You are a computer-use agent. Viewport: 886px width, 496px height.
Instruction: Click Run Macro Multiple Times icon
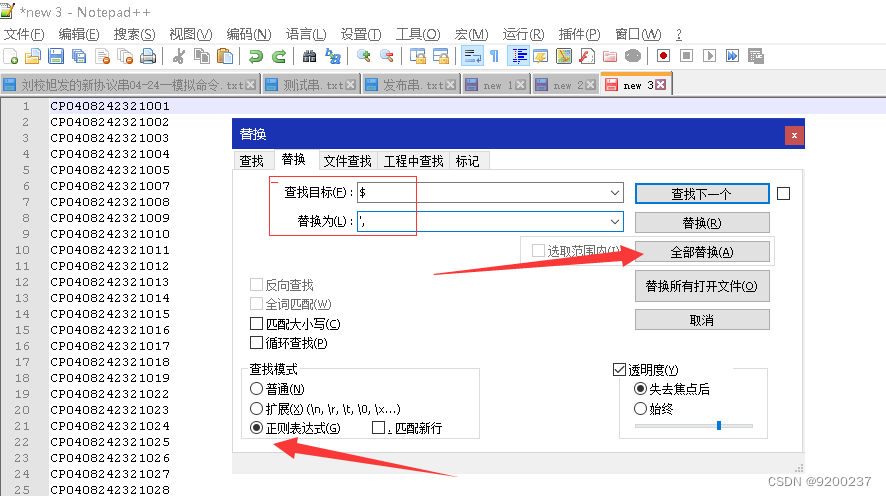(732, 56)
